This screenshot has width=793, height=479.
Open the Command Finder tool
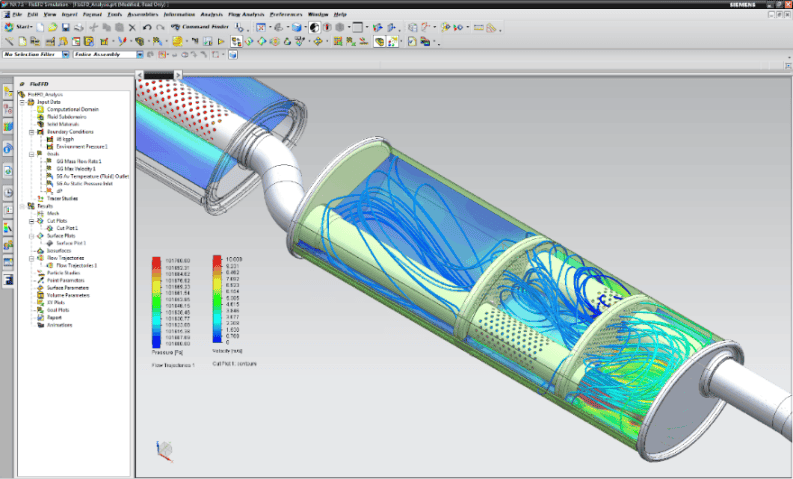pyautogui.click(x=198, y=28)
